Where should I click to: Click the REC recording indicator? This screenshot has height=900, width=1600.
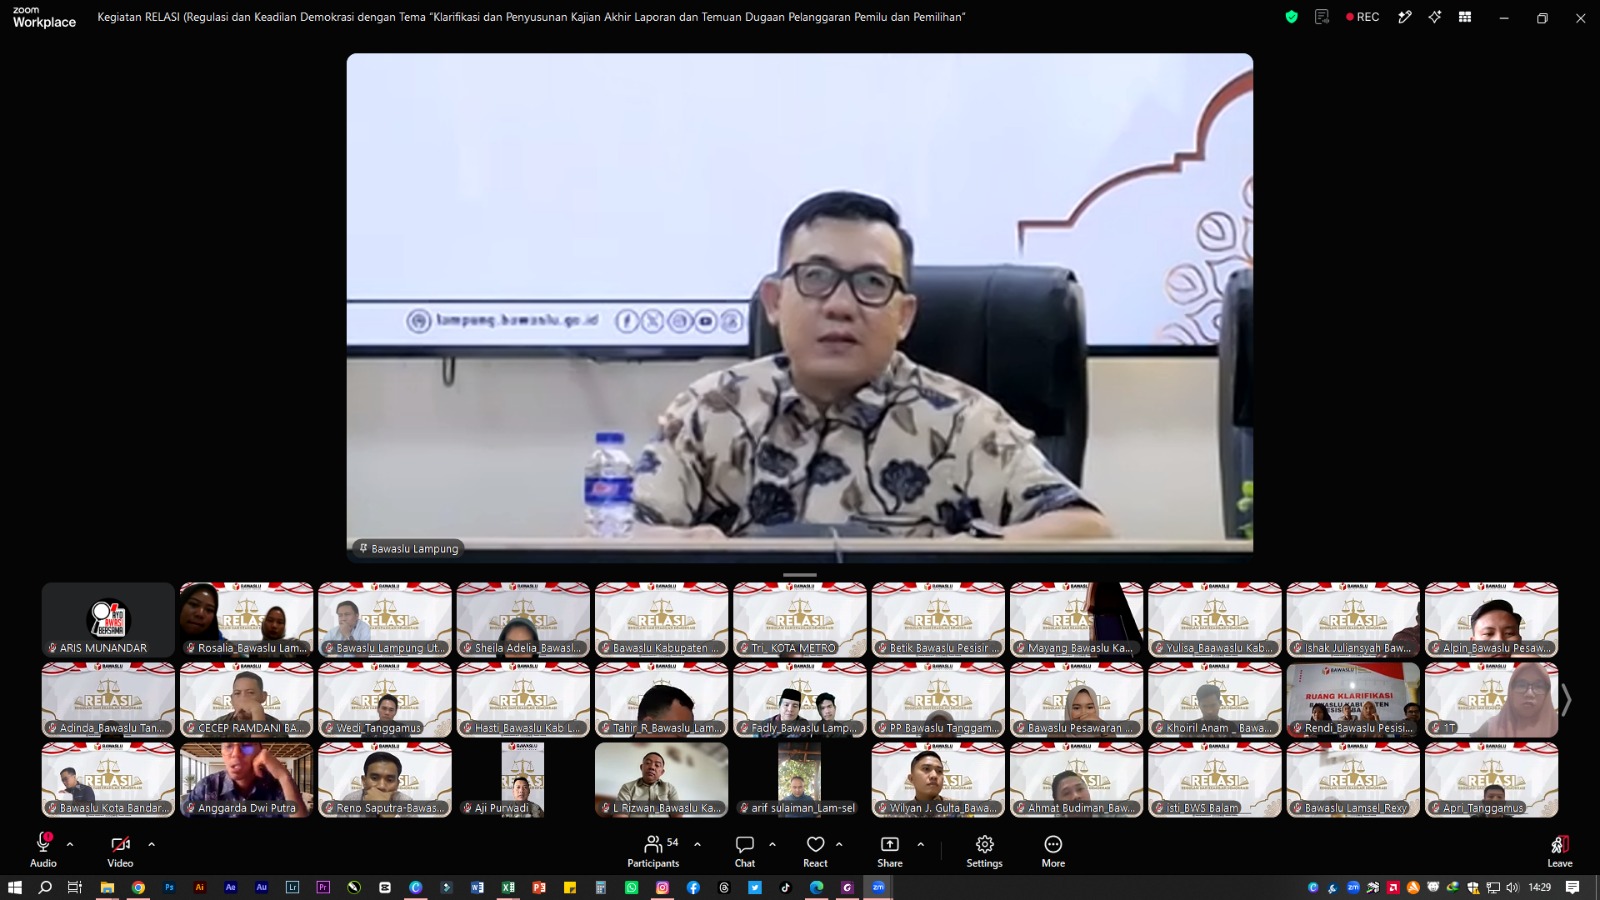click(x=1363, y=17)
